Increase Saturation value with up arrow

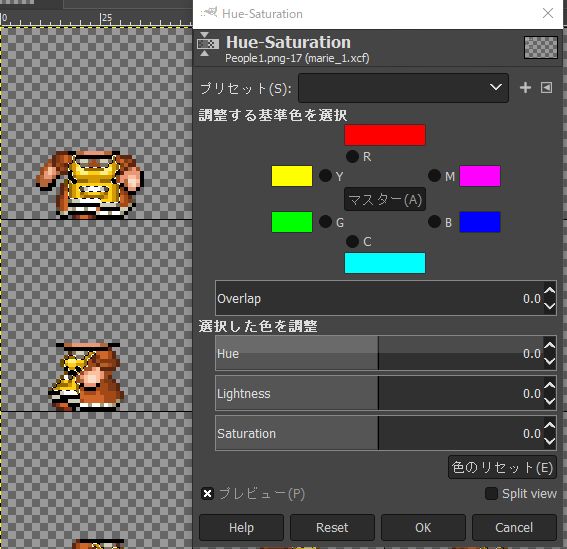(550, 426)
